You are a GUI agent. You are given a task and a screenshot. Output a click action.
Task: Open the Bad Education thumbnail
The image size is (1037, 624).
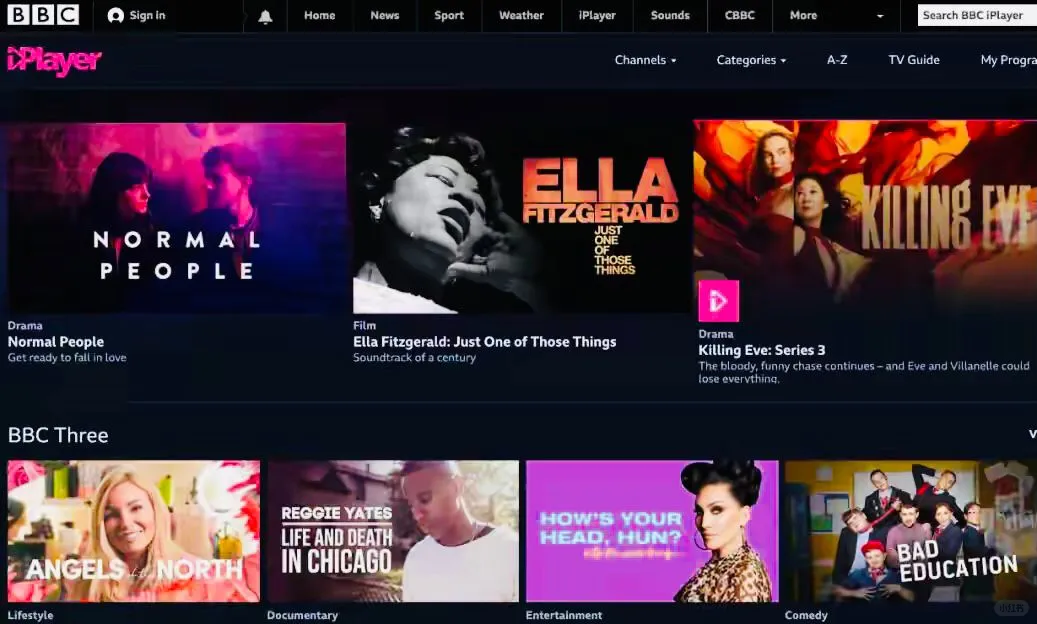(911, 531)
